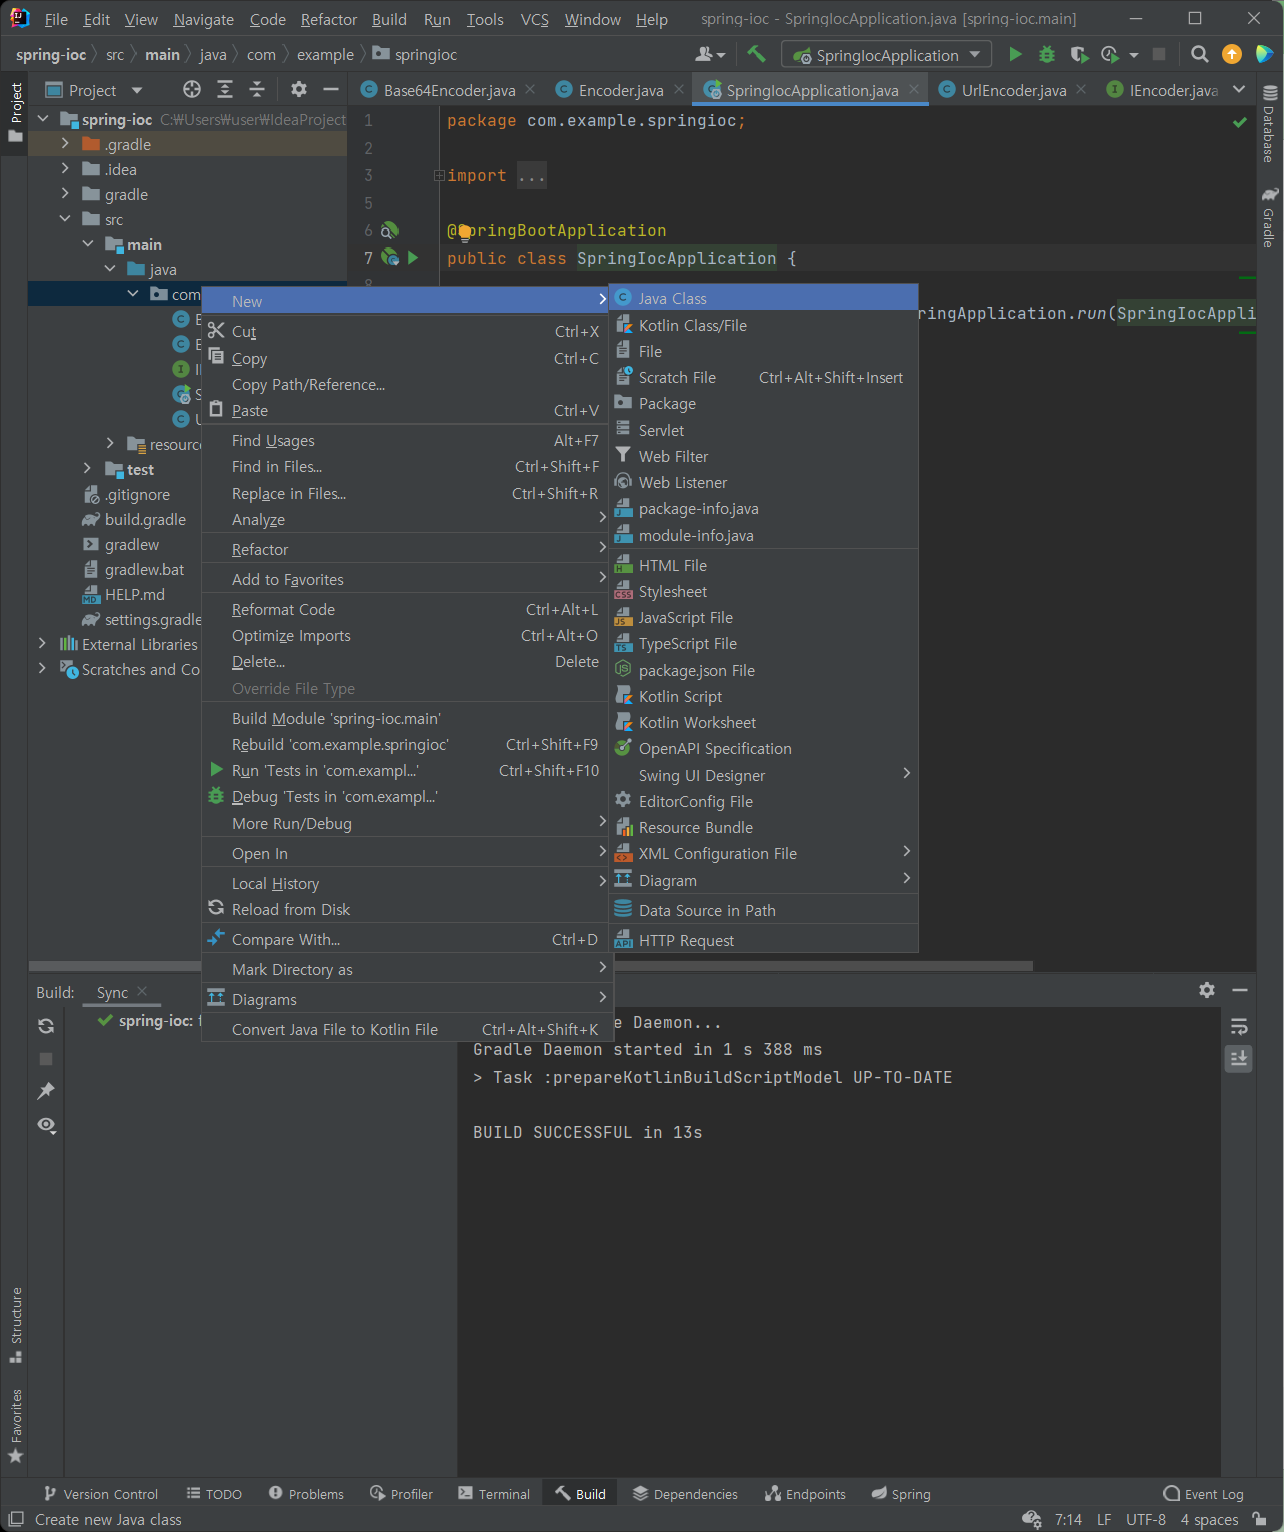Expand the .gradle folder
The width and height of the screenshot is (1284, 1532).
tap(65, 144)
